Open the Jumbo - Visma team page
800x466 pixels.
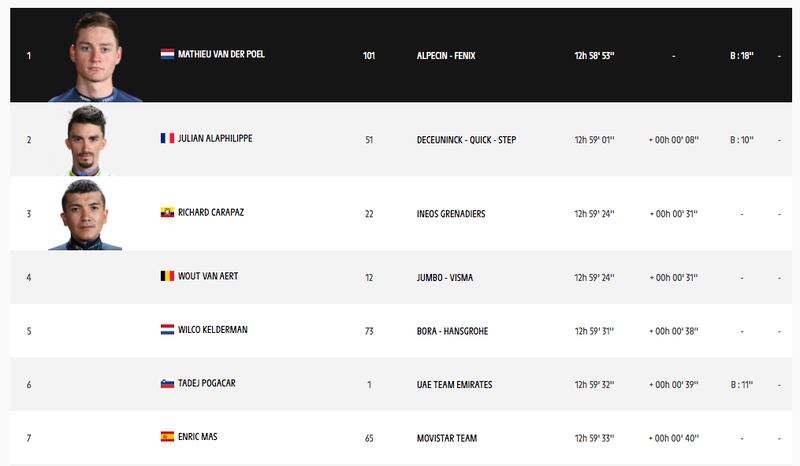point(445,278)
